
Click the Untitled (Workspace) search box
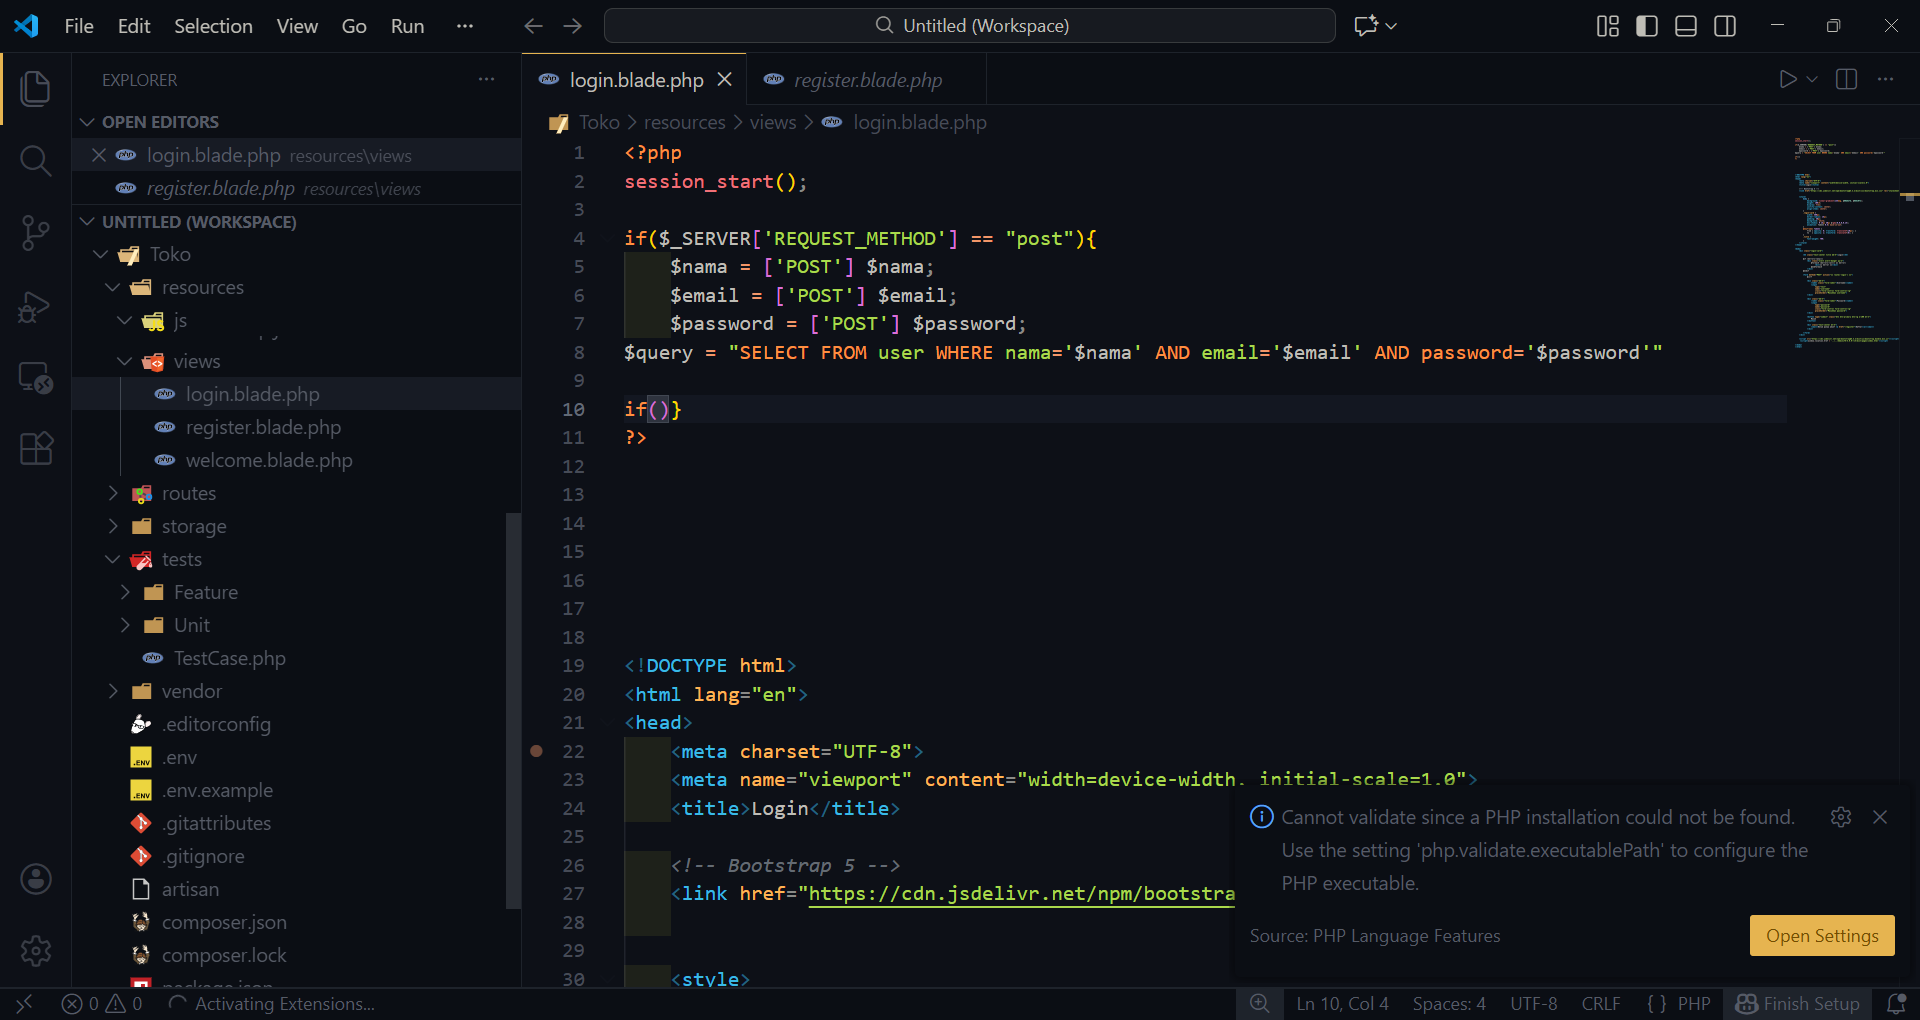969,26
